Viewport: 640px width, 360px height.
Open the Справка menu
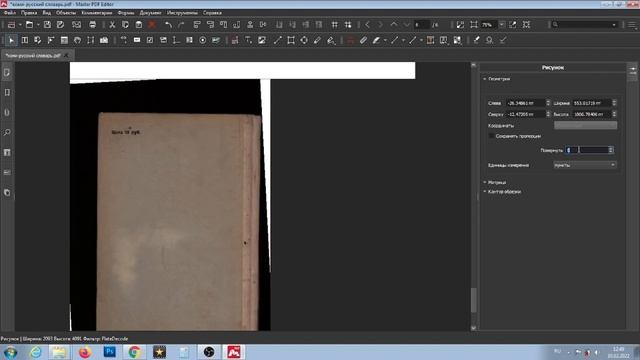coord(212,13)
